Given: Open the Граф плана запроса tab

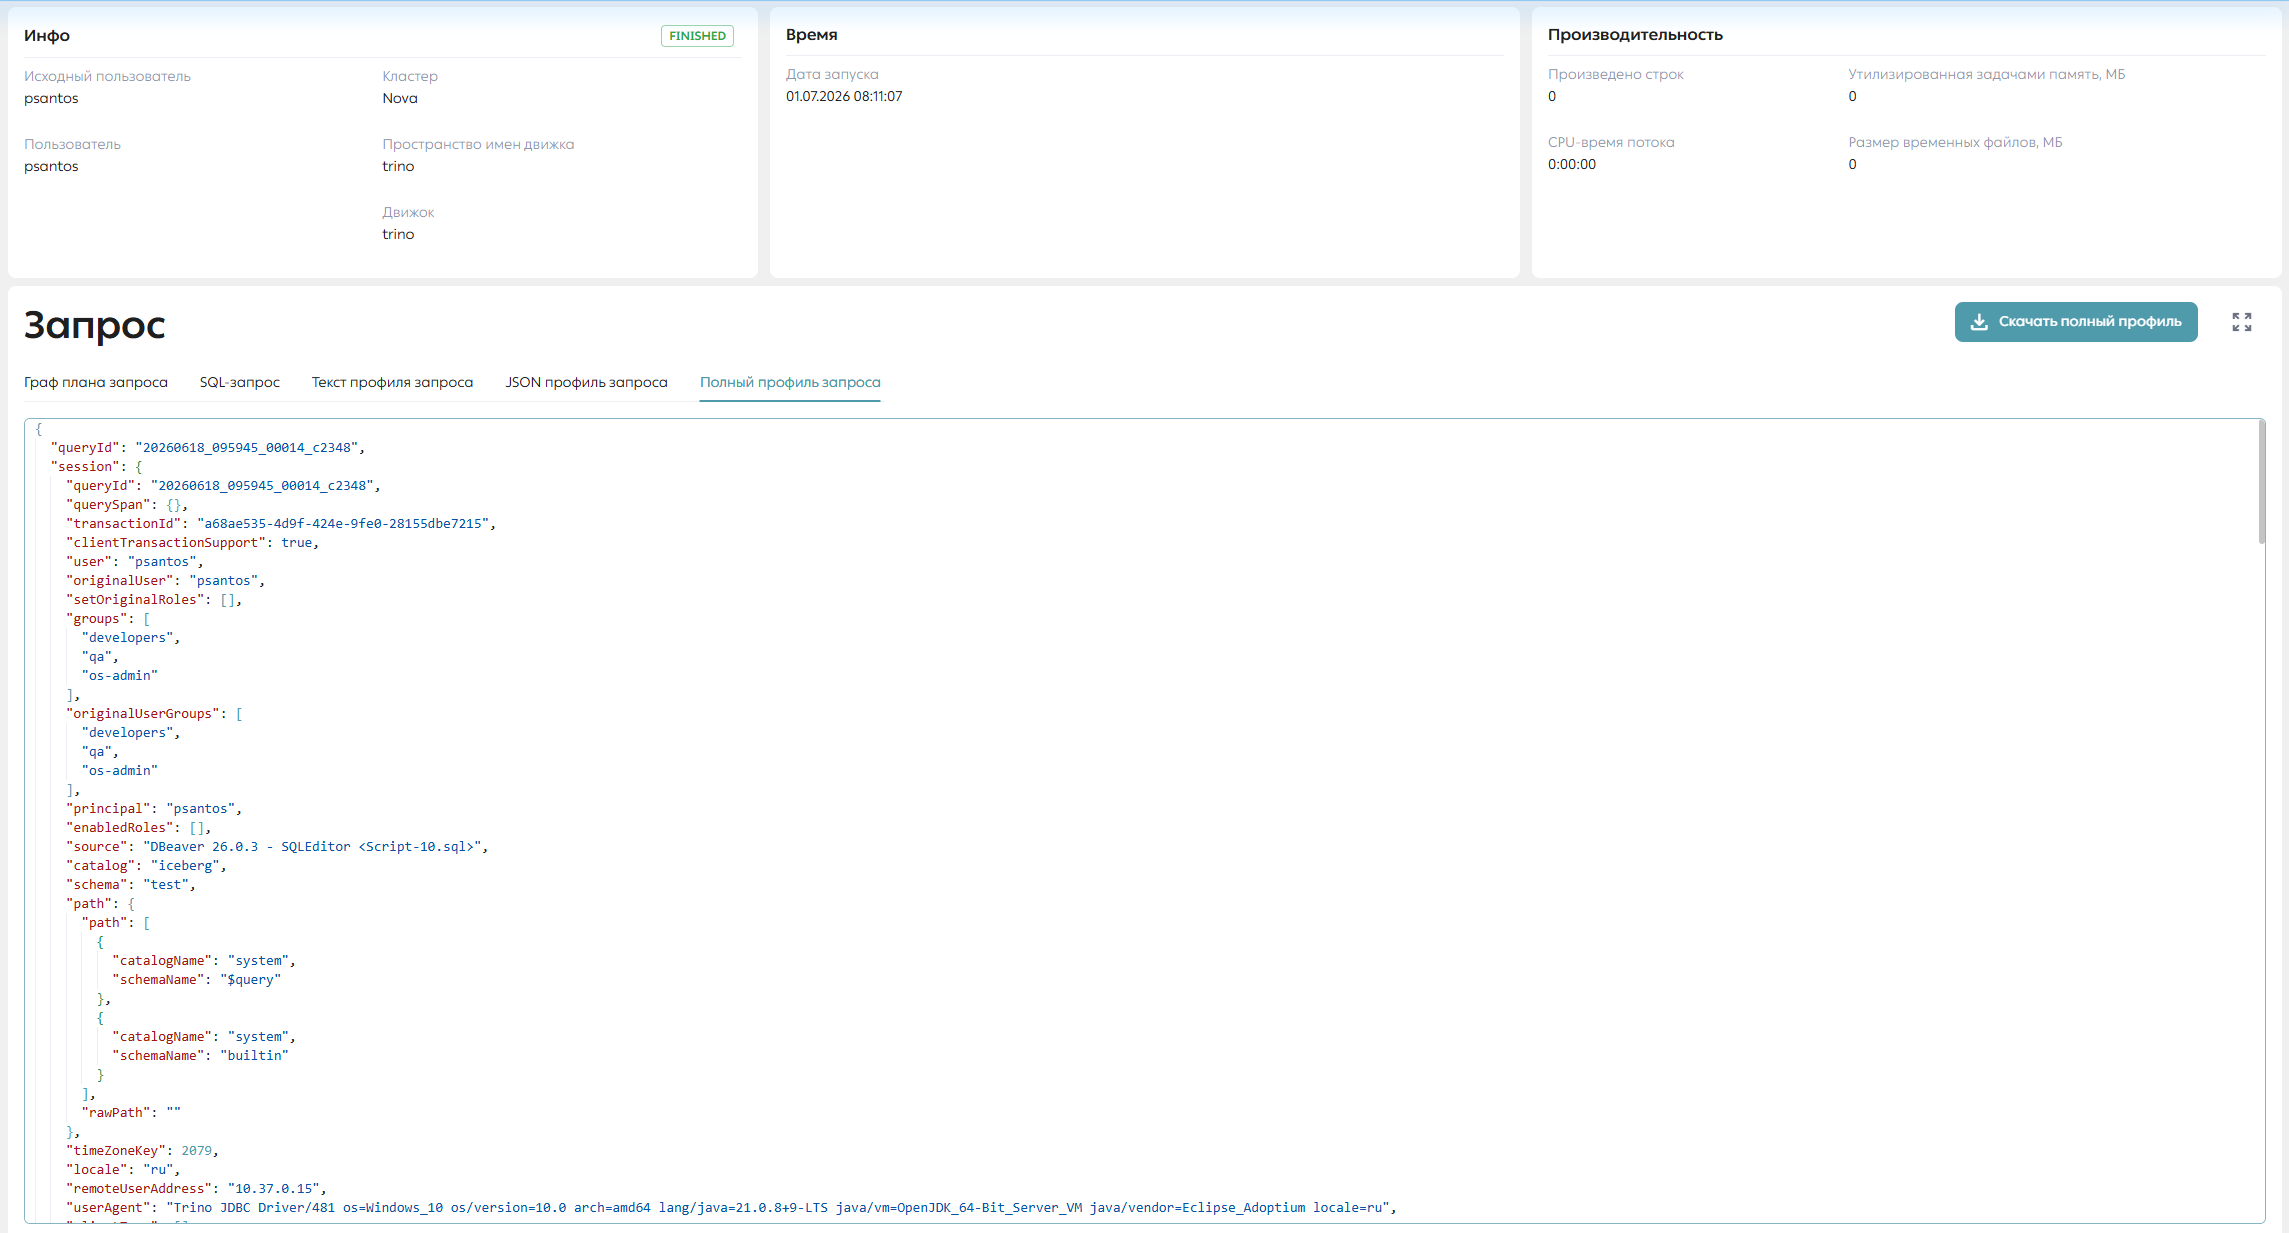Looking at the screenshot, I should click(96, 382).
